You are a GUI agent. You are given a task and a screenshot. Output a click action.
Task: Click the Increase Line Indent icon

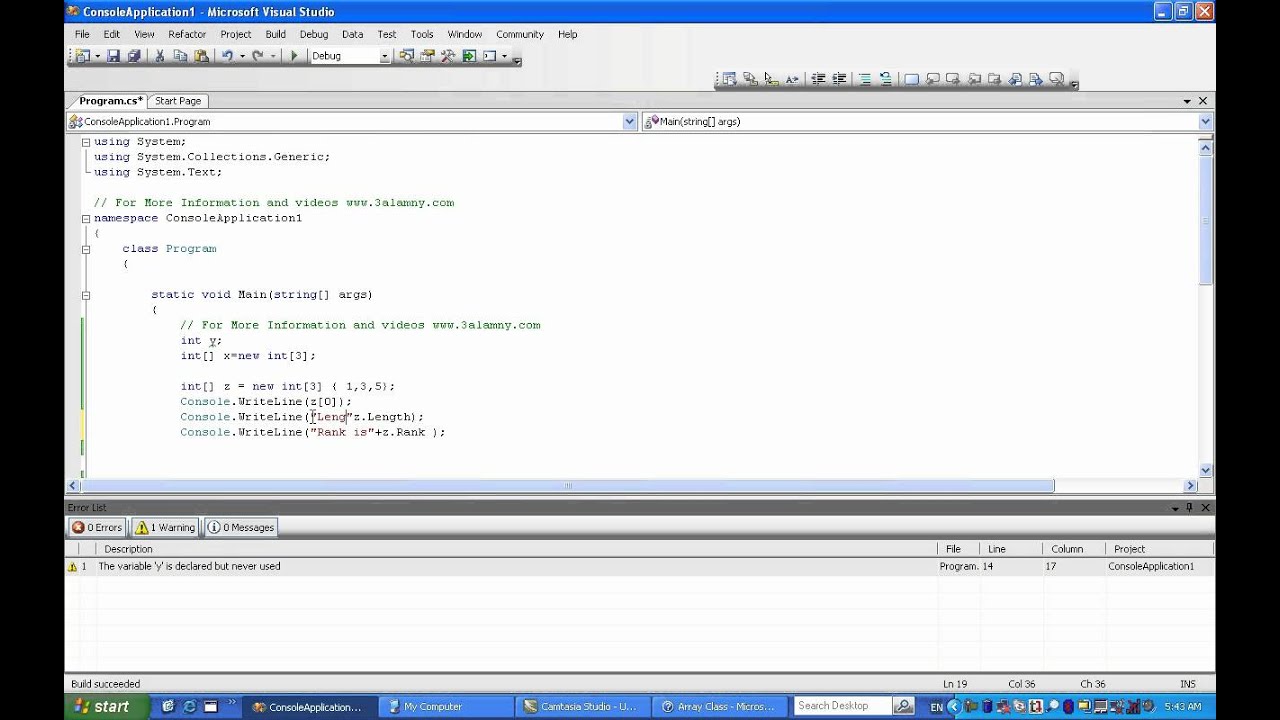coord(839,79)
